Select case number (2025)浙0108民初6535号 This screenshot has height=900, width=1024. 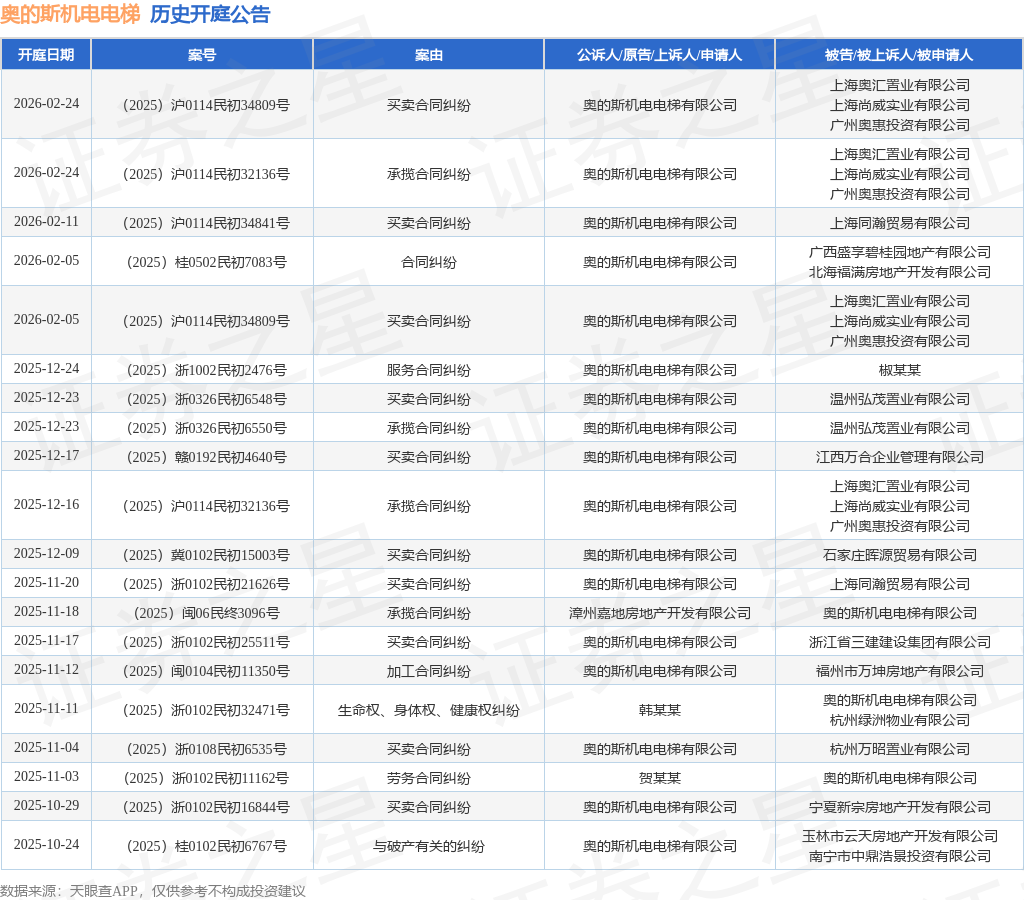pos(206,749)
